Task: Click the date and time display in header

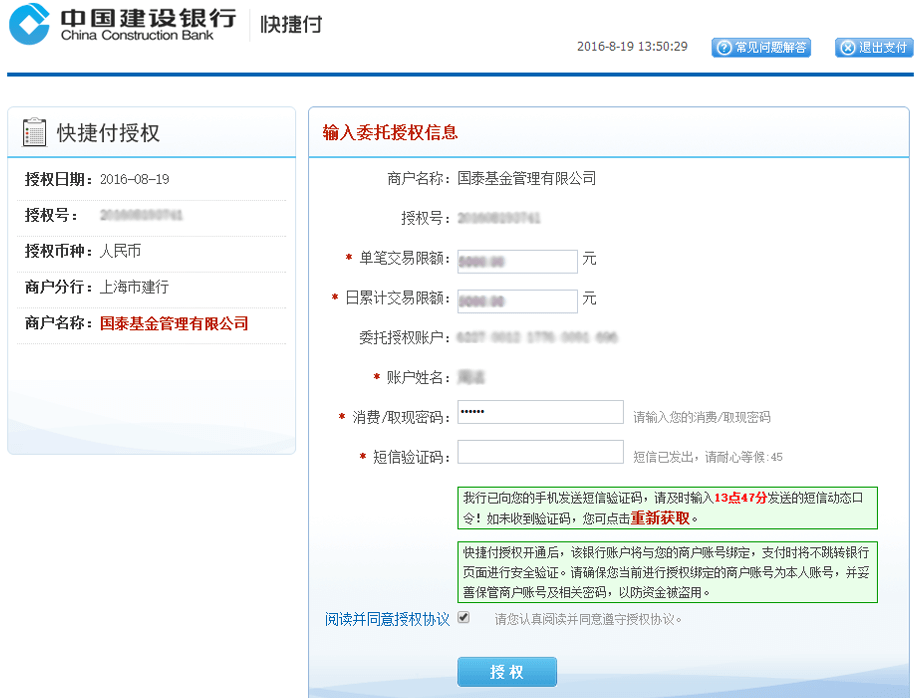Action: point(632,47)
